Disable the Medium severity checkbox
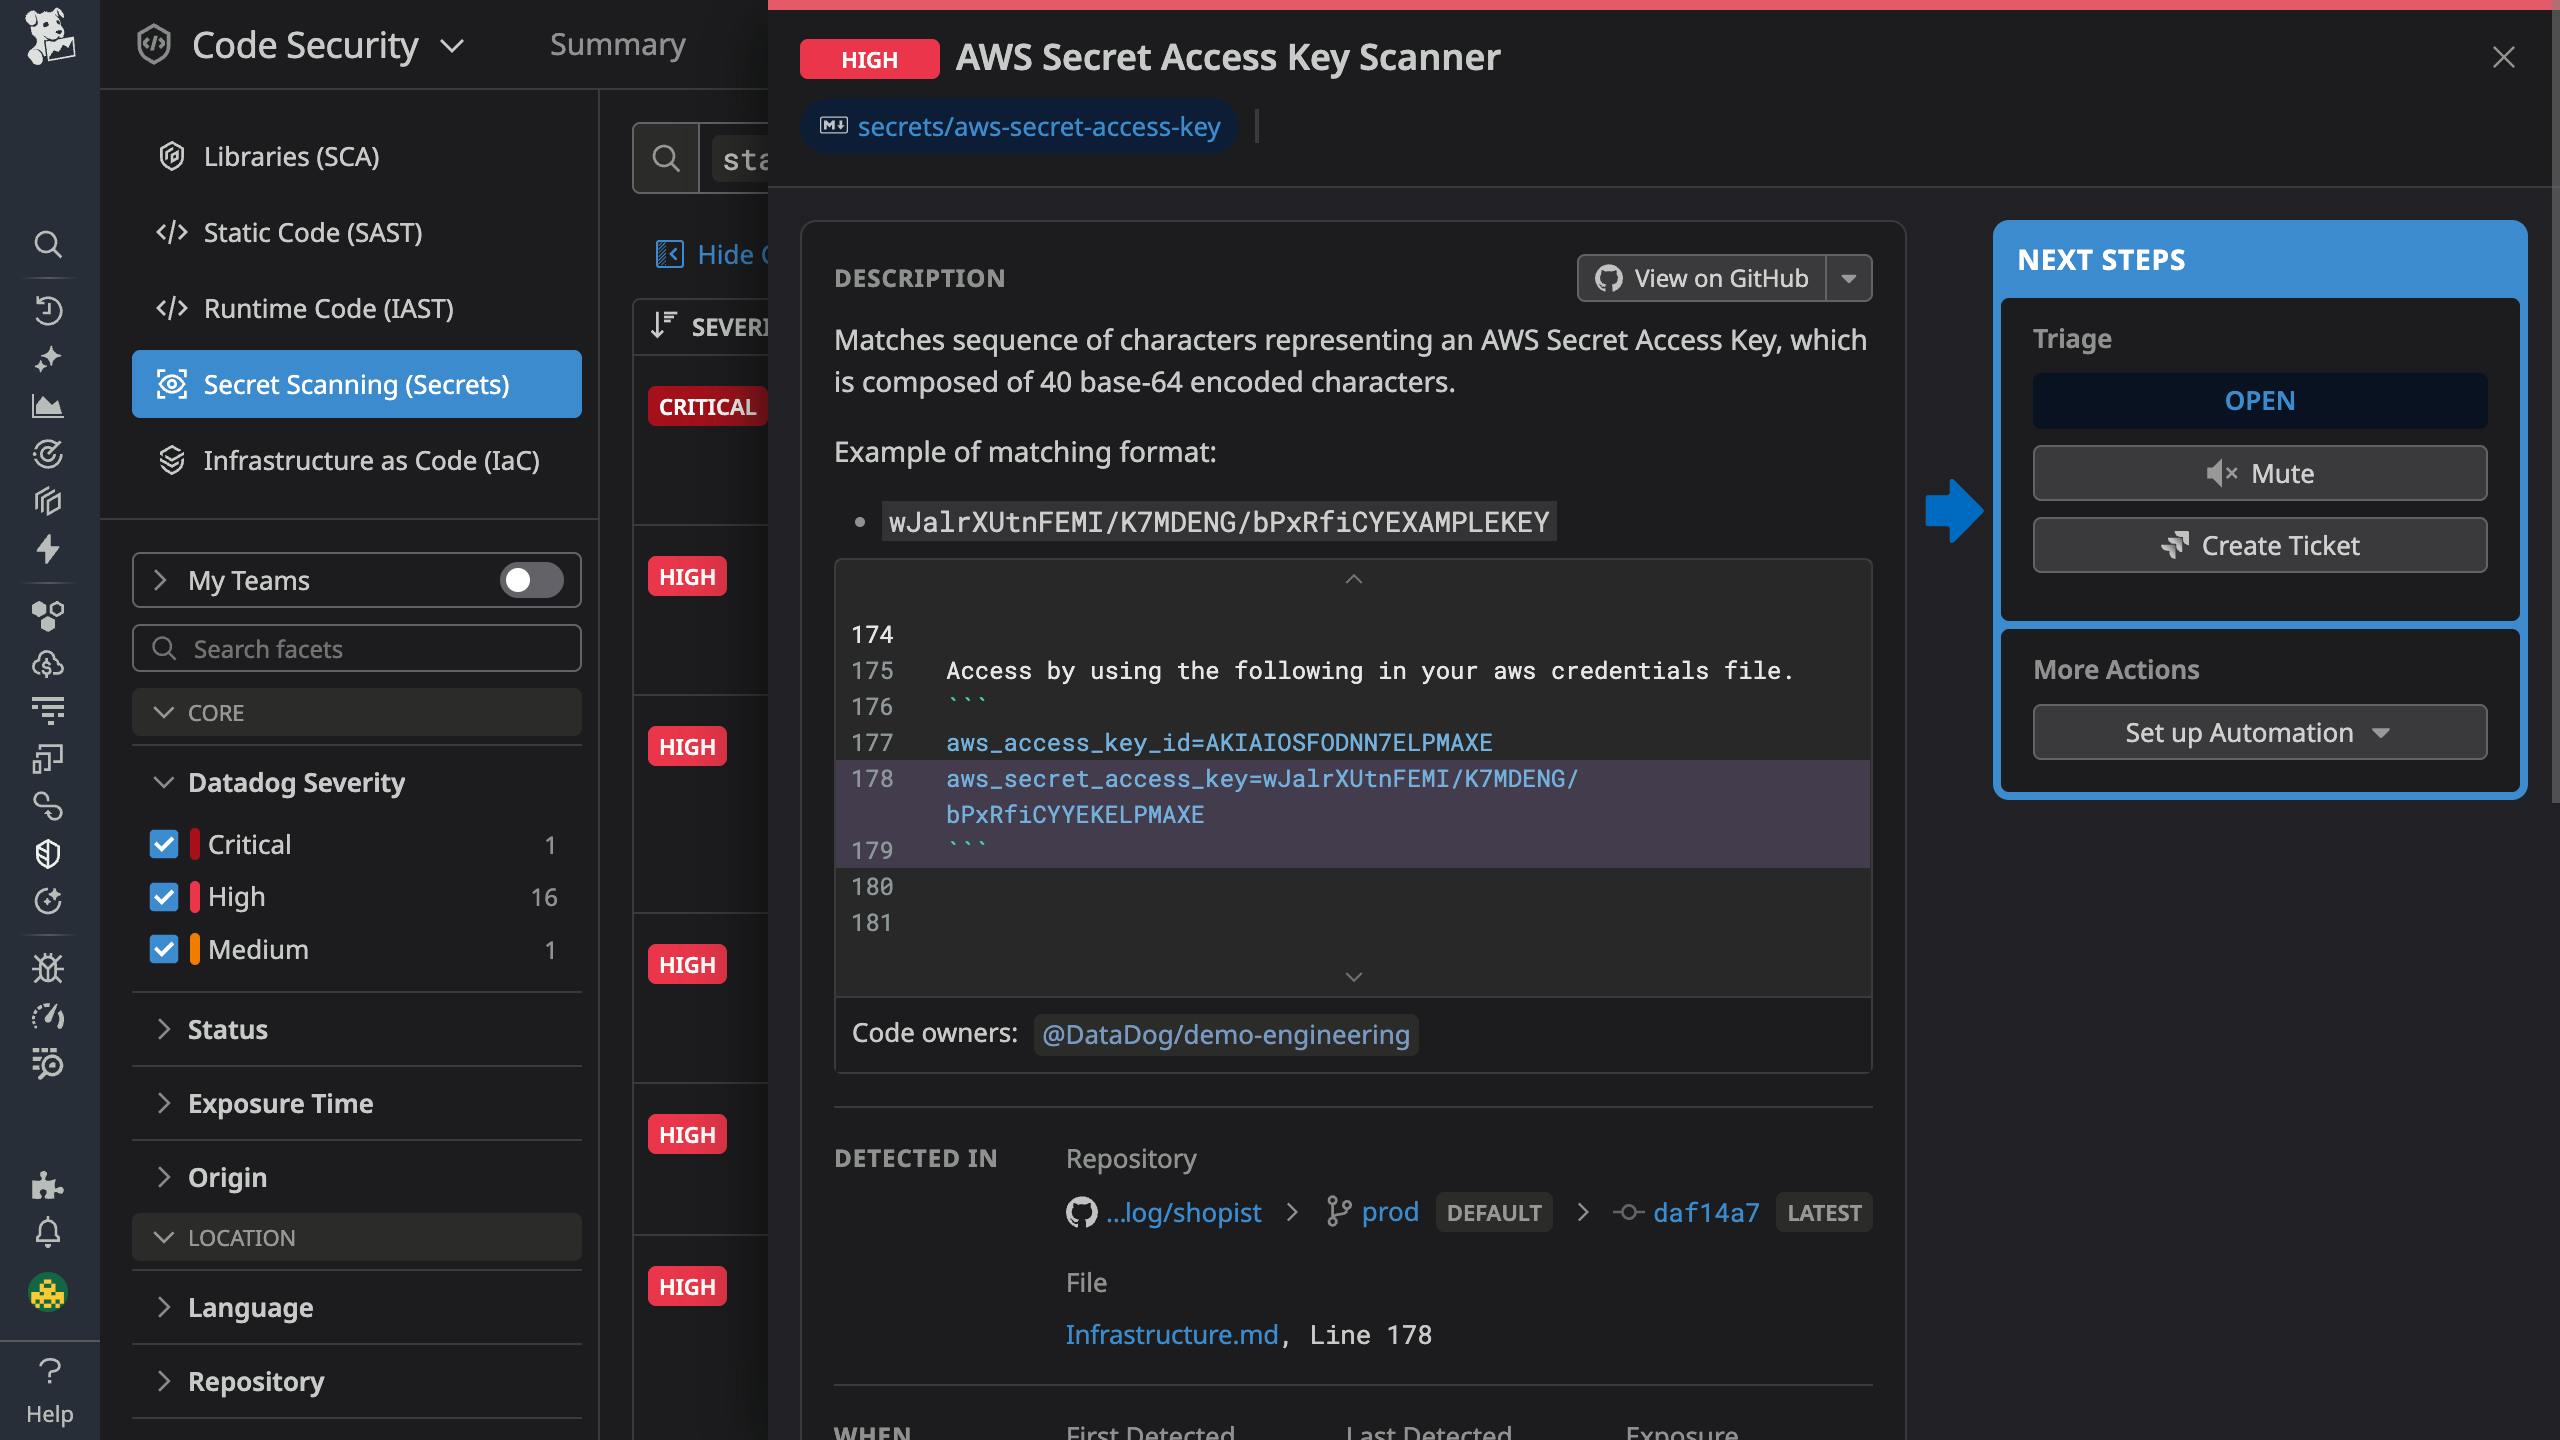 click(165, 949)
